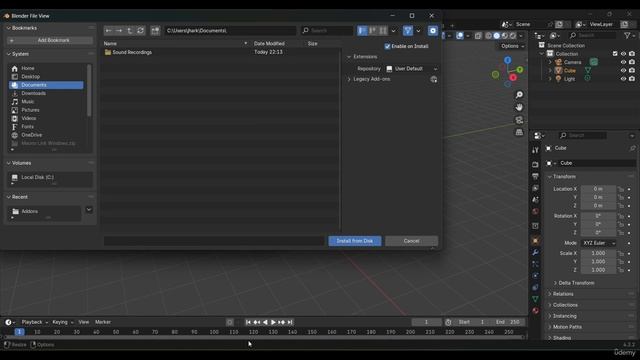This screenshot has height=360, width=640.
Task: Open filter settings dropdown arrow
Action: coord(418,31)
